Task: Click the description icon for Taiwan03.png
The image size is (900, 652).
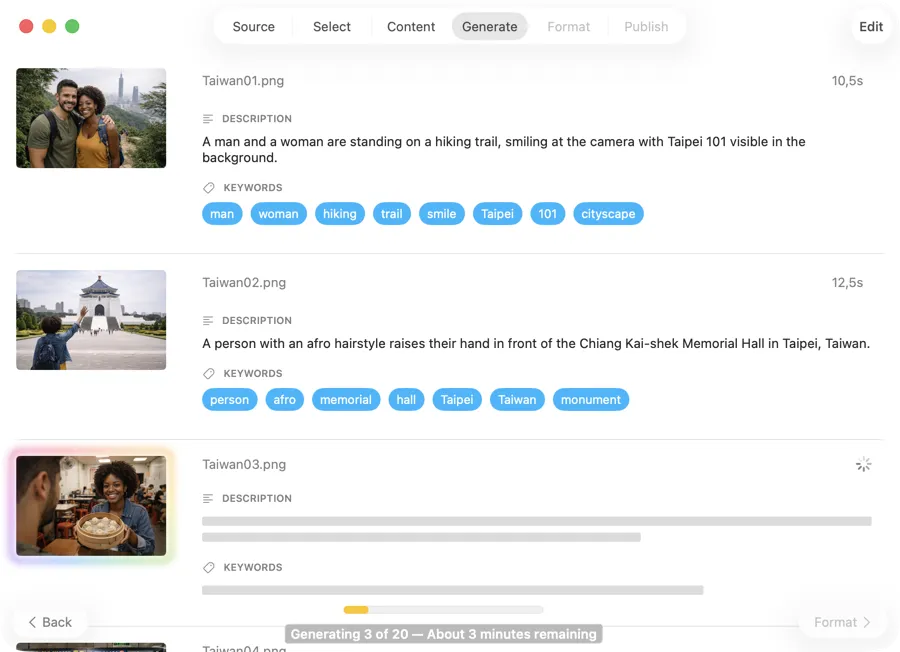Action: 208,499
